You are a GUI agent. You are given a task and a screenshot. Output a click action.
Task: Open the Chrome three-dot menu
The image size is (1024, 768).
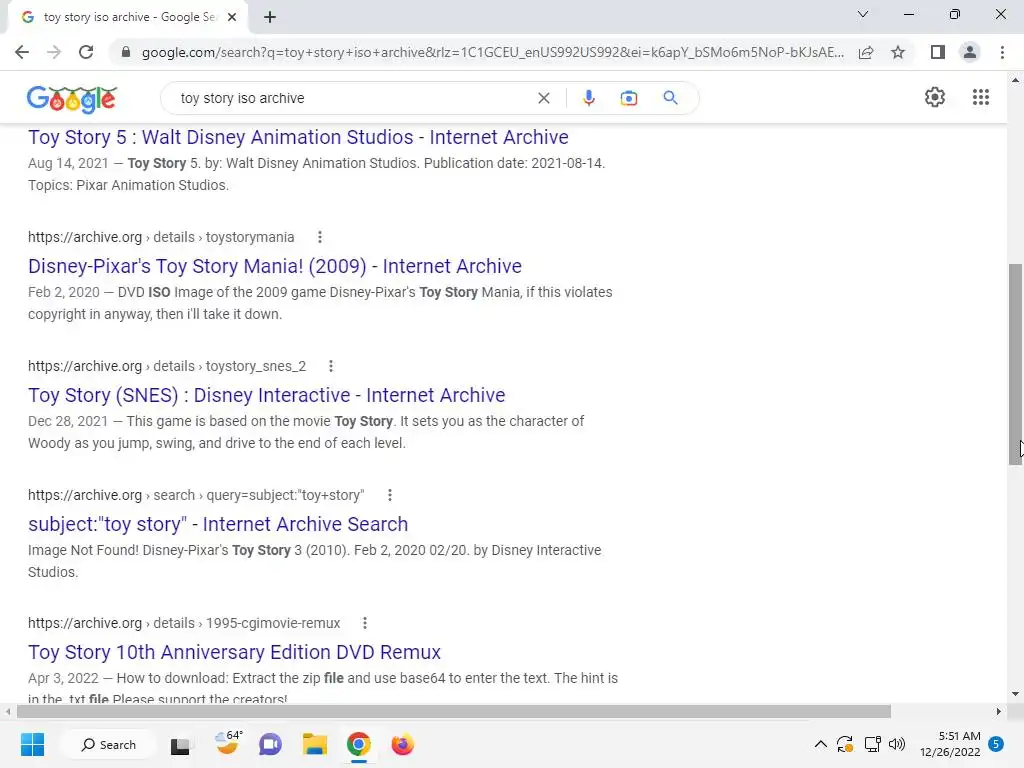pyautogui.click(x=1002, y=52)
